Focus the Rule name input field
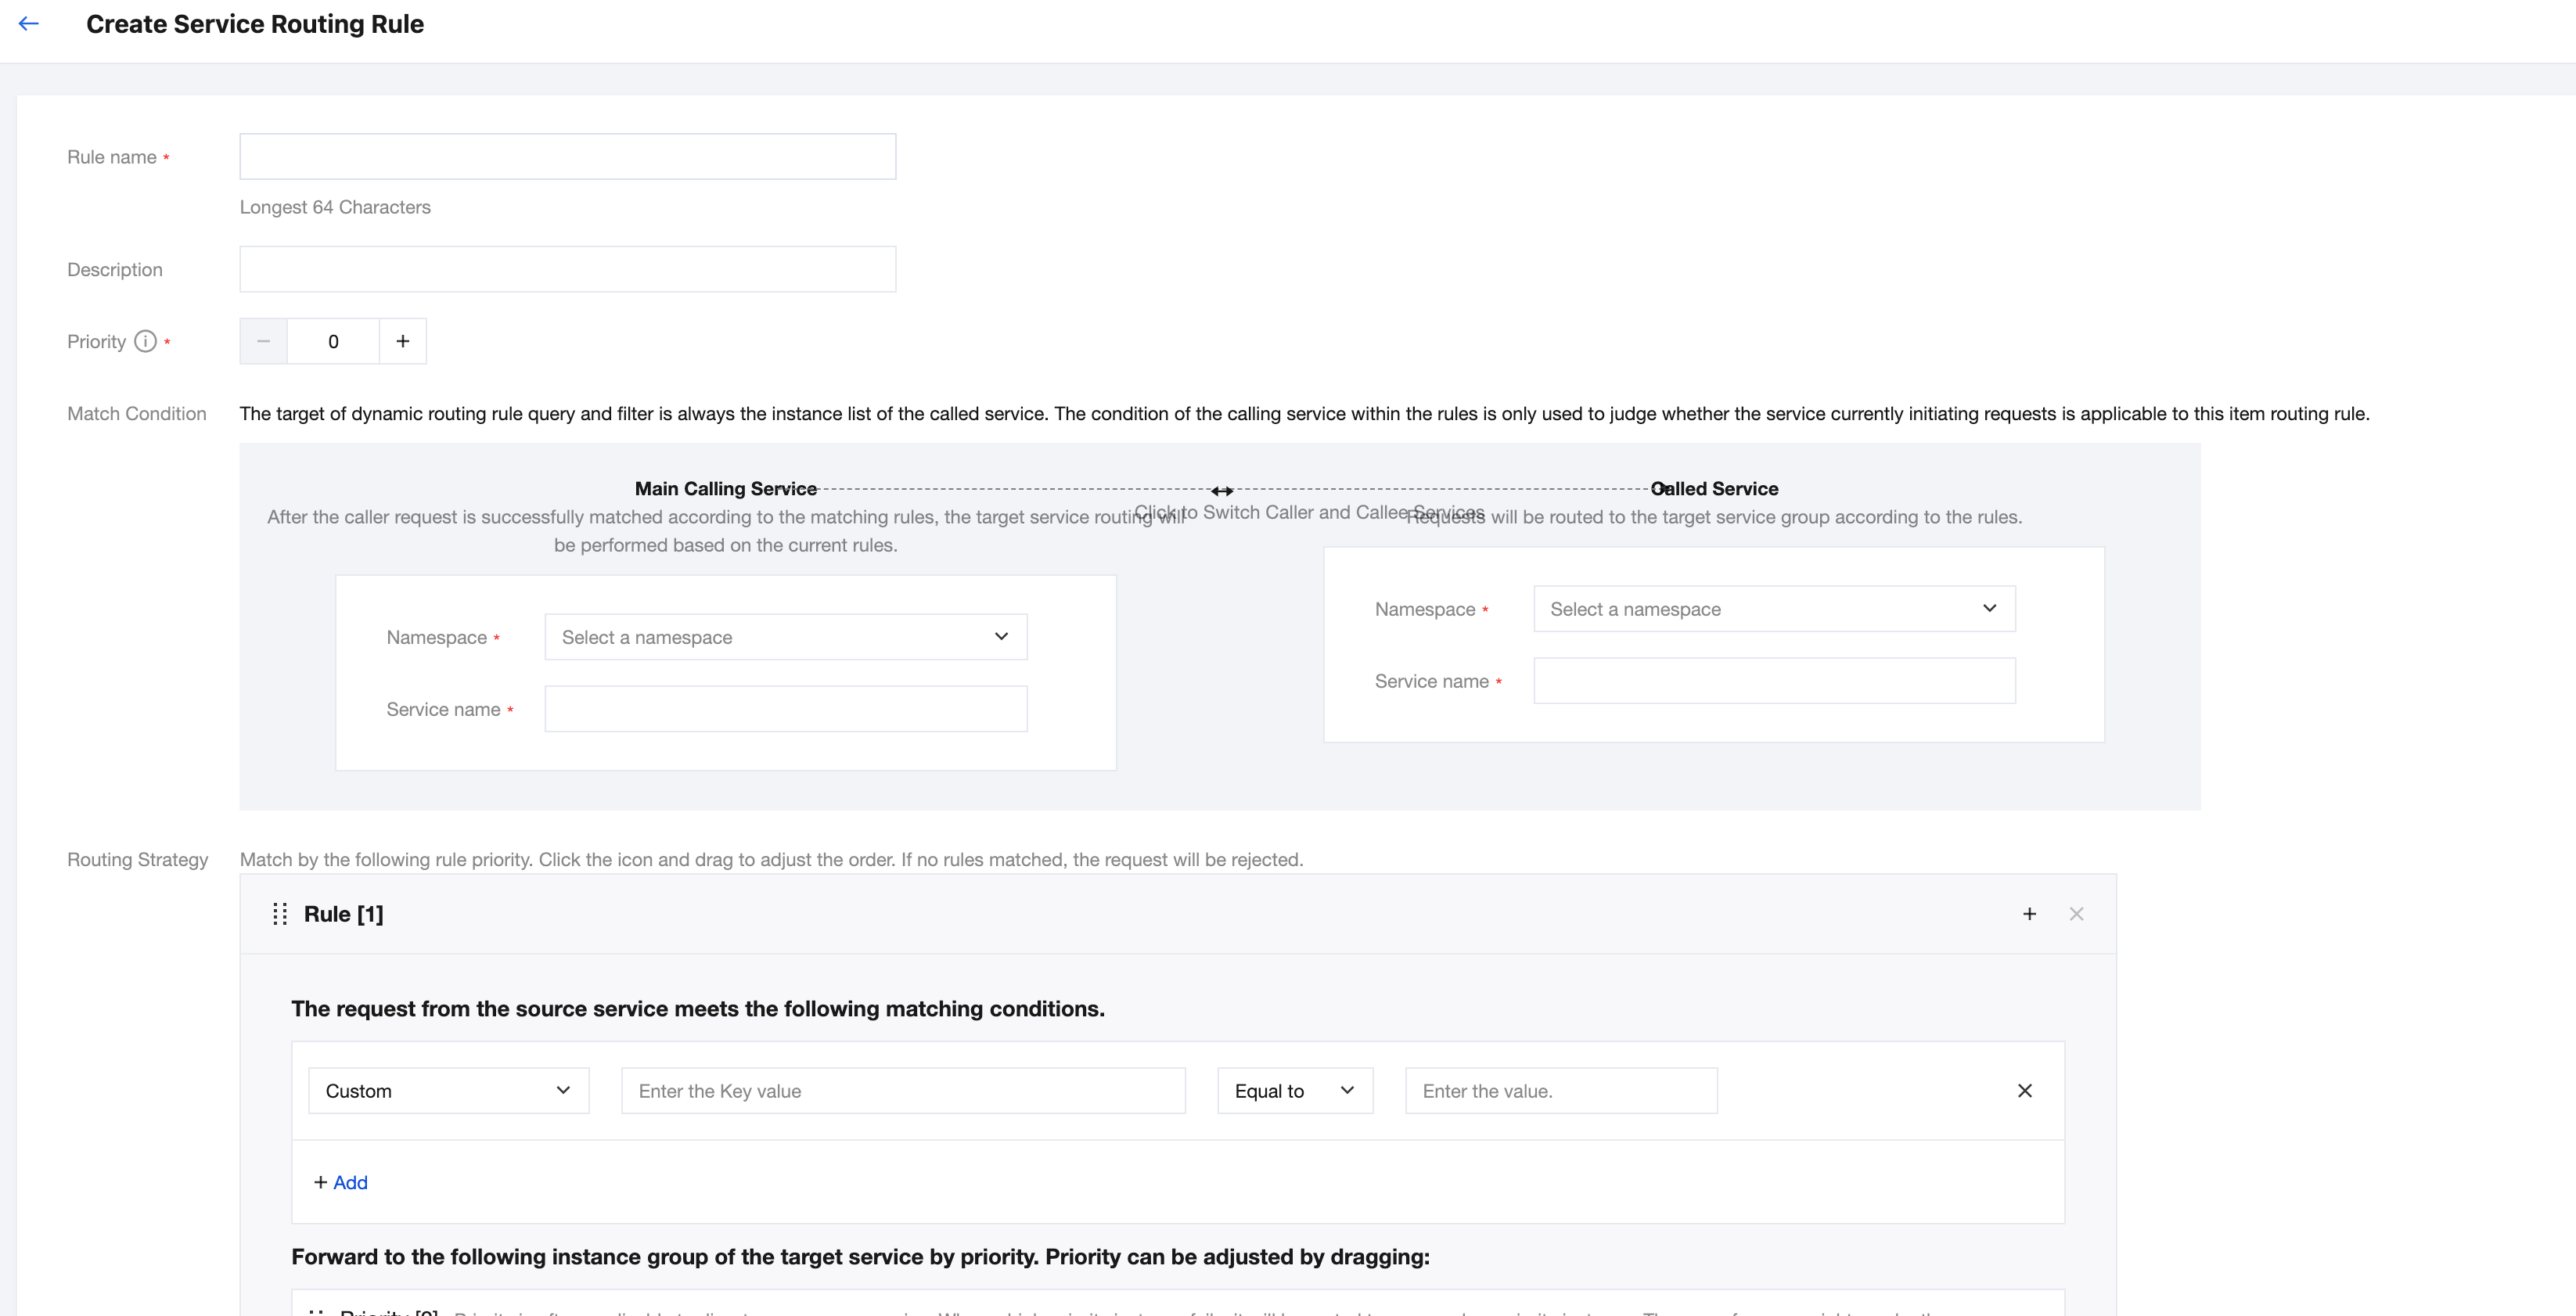The height and width of the screenshot is (1316, 2576). (568, 157)
